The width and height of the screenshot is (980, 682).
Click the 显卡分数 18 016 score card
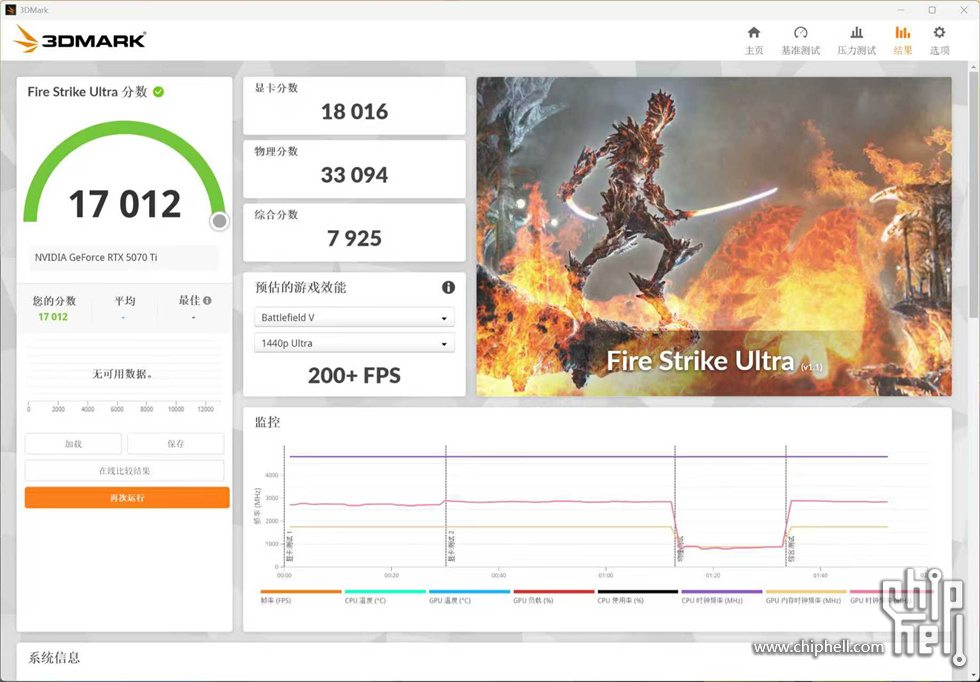click(354, 106)
